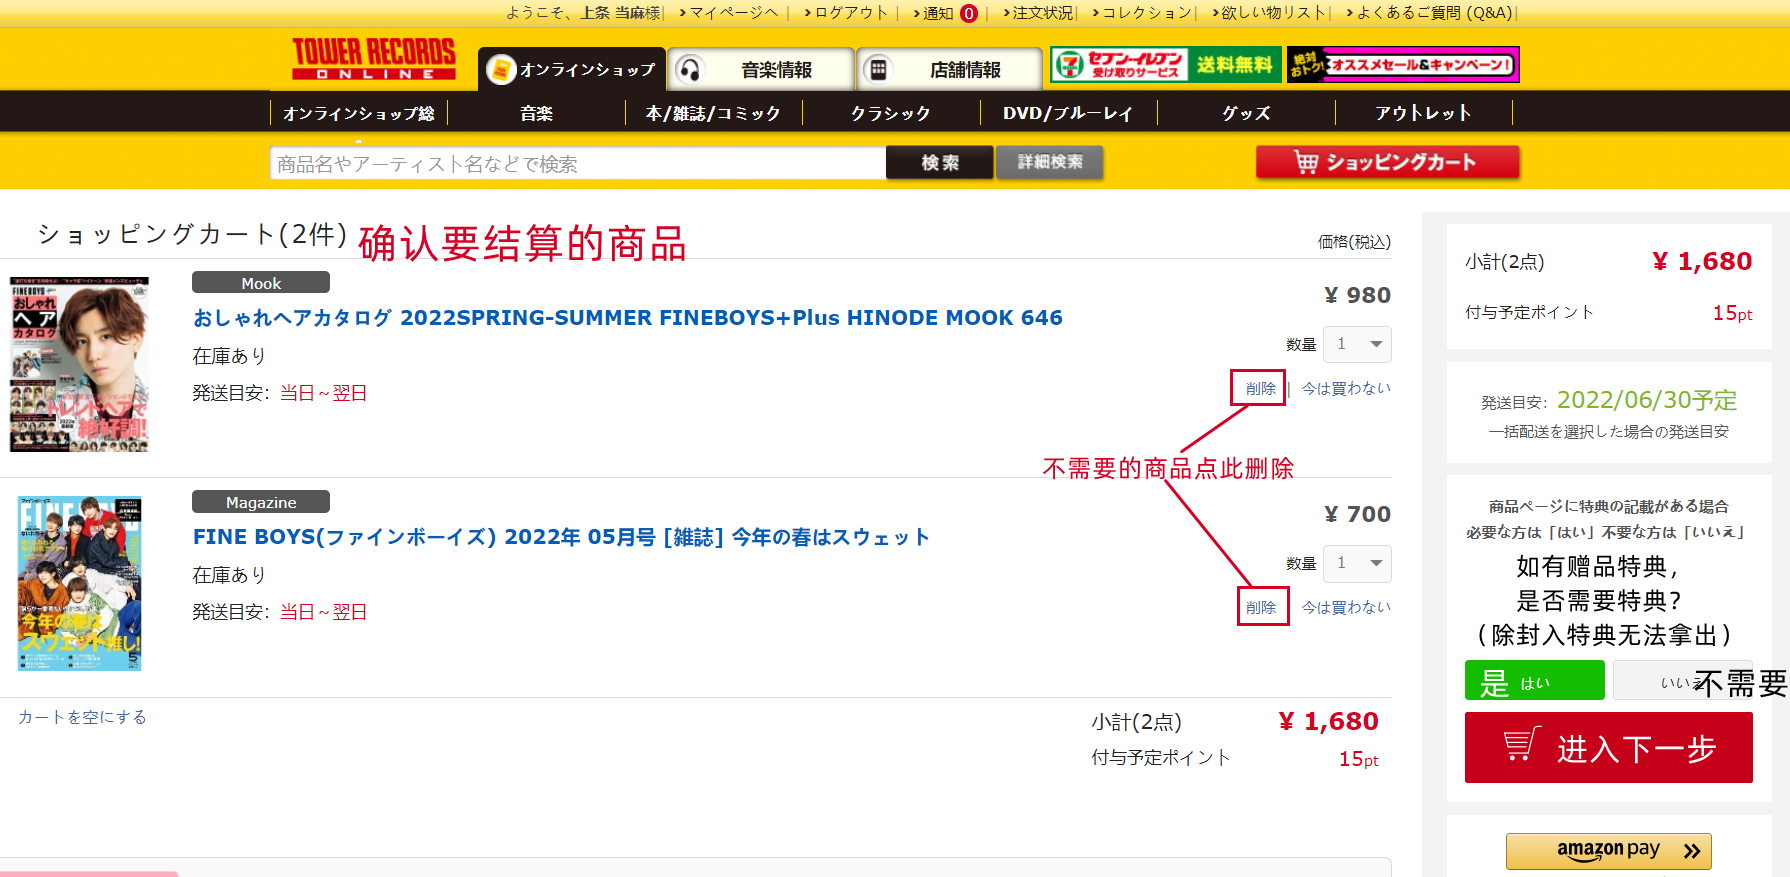This screenshot has width=1790, height=877.
Task: Open quantity dropdown for おしゃれヘアカタログ
Action: [1357, 344]
